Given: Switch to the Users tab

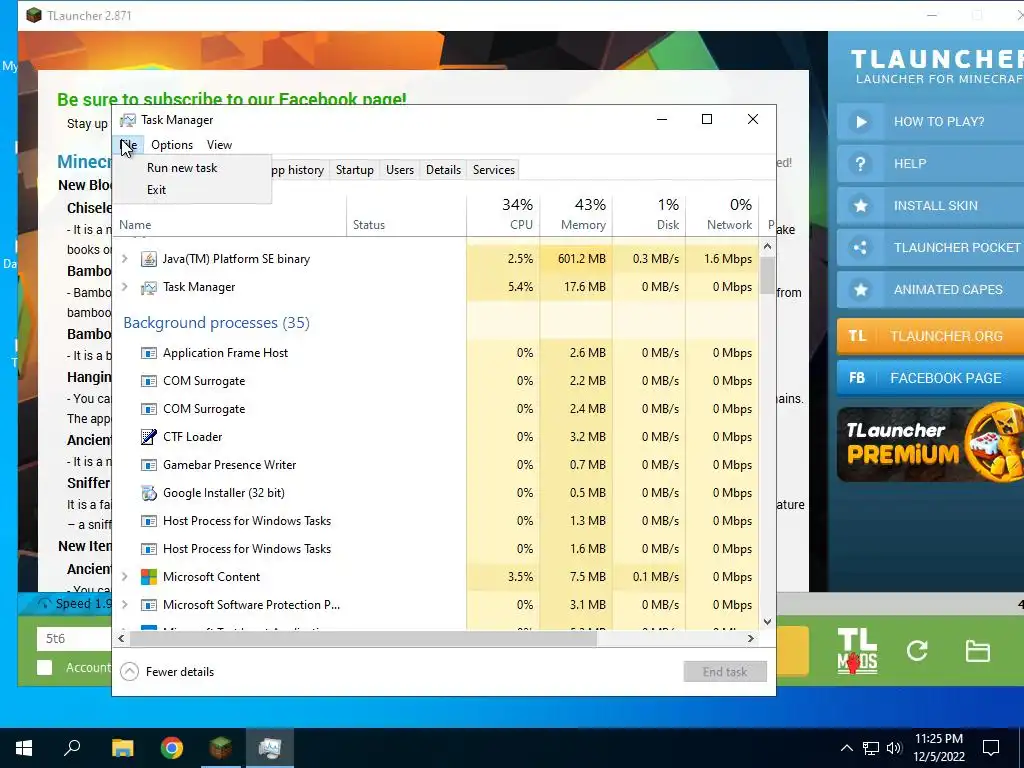Looking at the screenshot, I should coord(400,170).
